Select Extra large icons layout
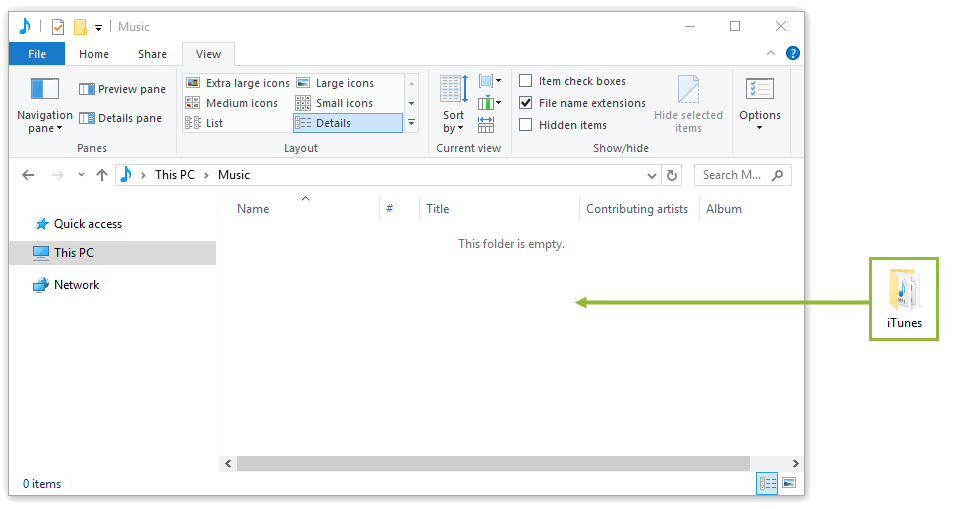Image resolution: width=968 pixels, height=509 pixels. (237, 83)
